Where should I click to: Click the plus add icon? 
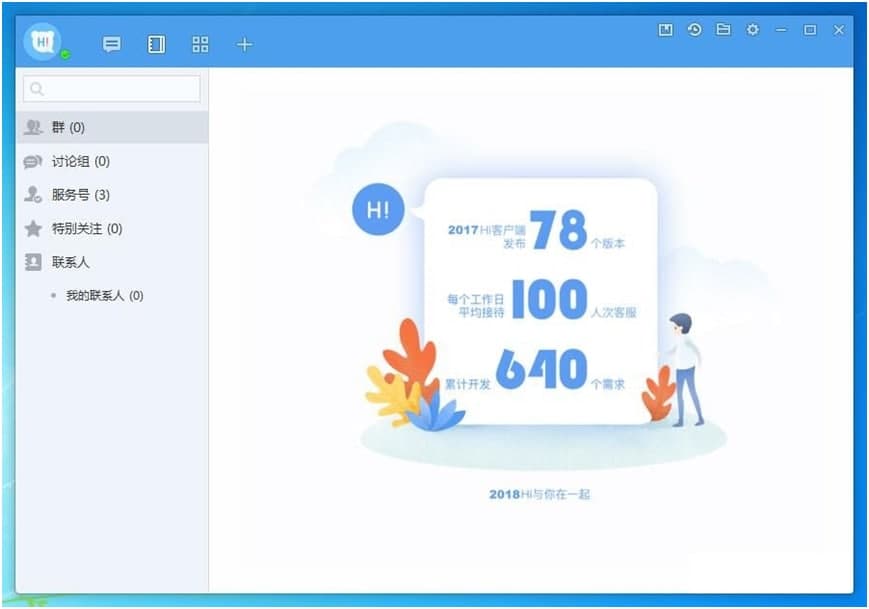pos(244,44)
